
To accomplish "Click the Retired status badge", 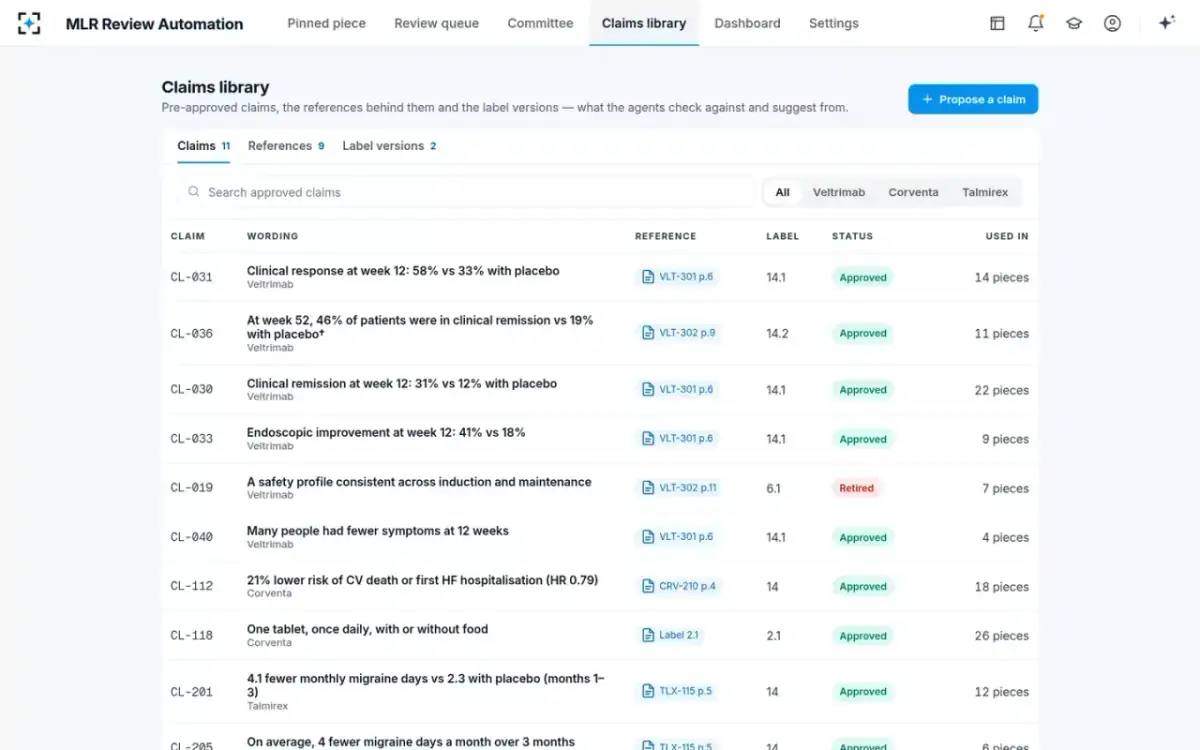I will pyautogui.click(x=857, y=488).
